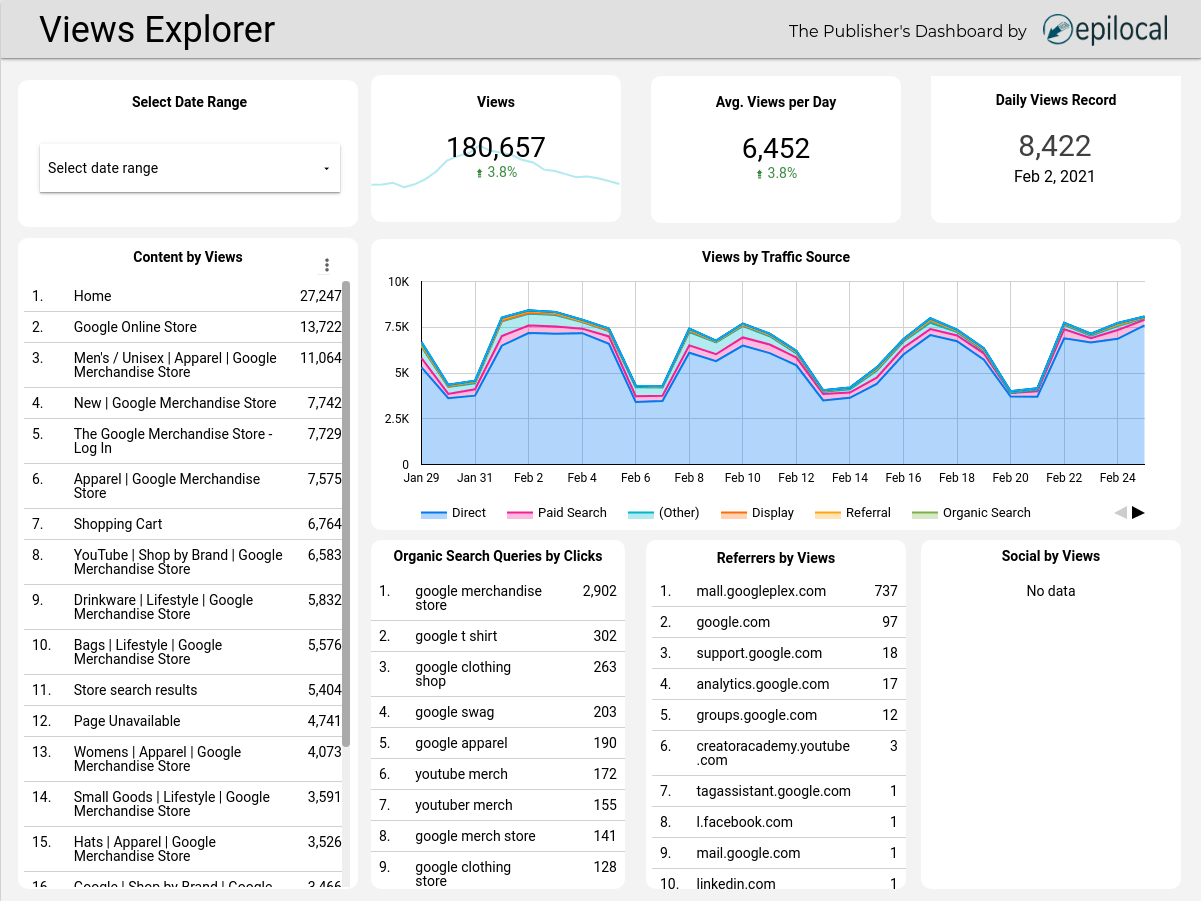Image resolution: width=1201 pixels, height=901 pixels.
Task: Toggle the Organic Search series visibility
Action: [924, 513]
